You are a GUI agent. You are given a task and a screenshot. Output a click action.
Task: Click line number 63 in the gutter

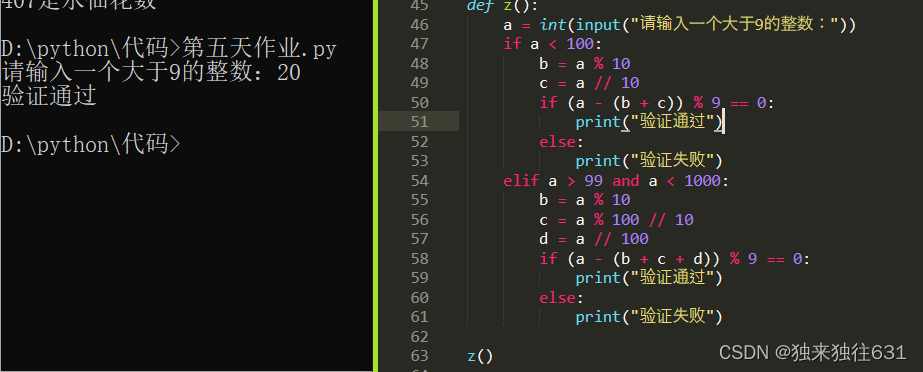419,356
